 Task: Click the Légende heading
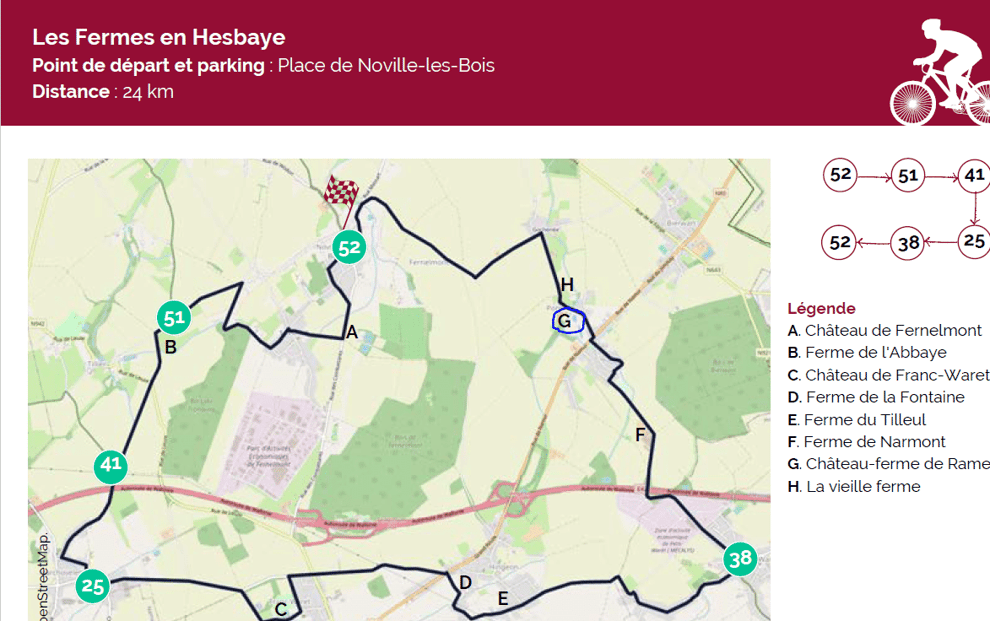click(822, 308)
